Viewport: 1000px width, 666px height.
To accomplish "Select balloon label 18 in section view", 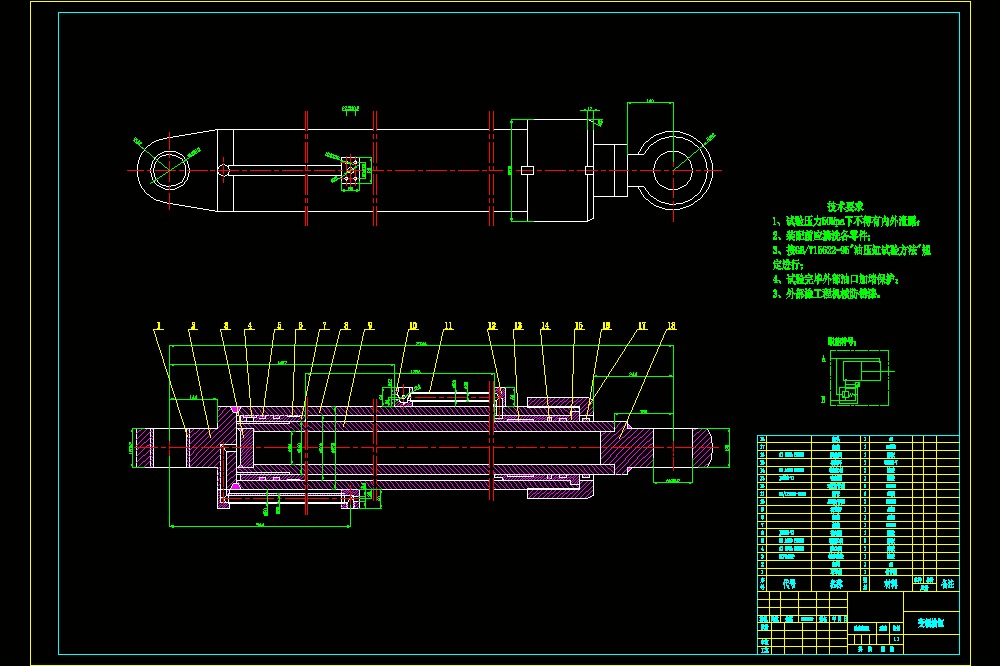I will [x=671, y=326].
